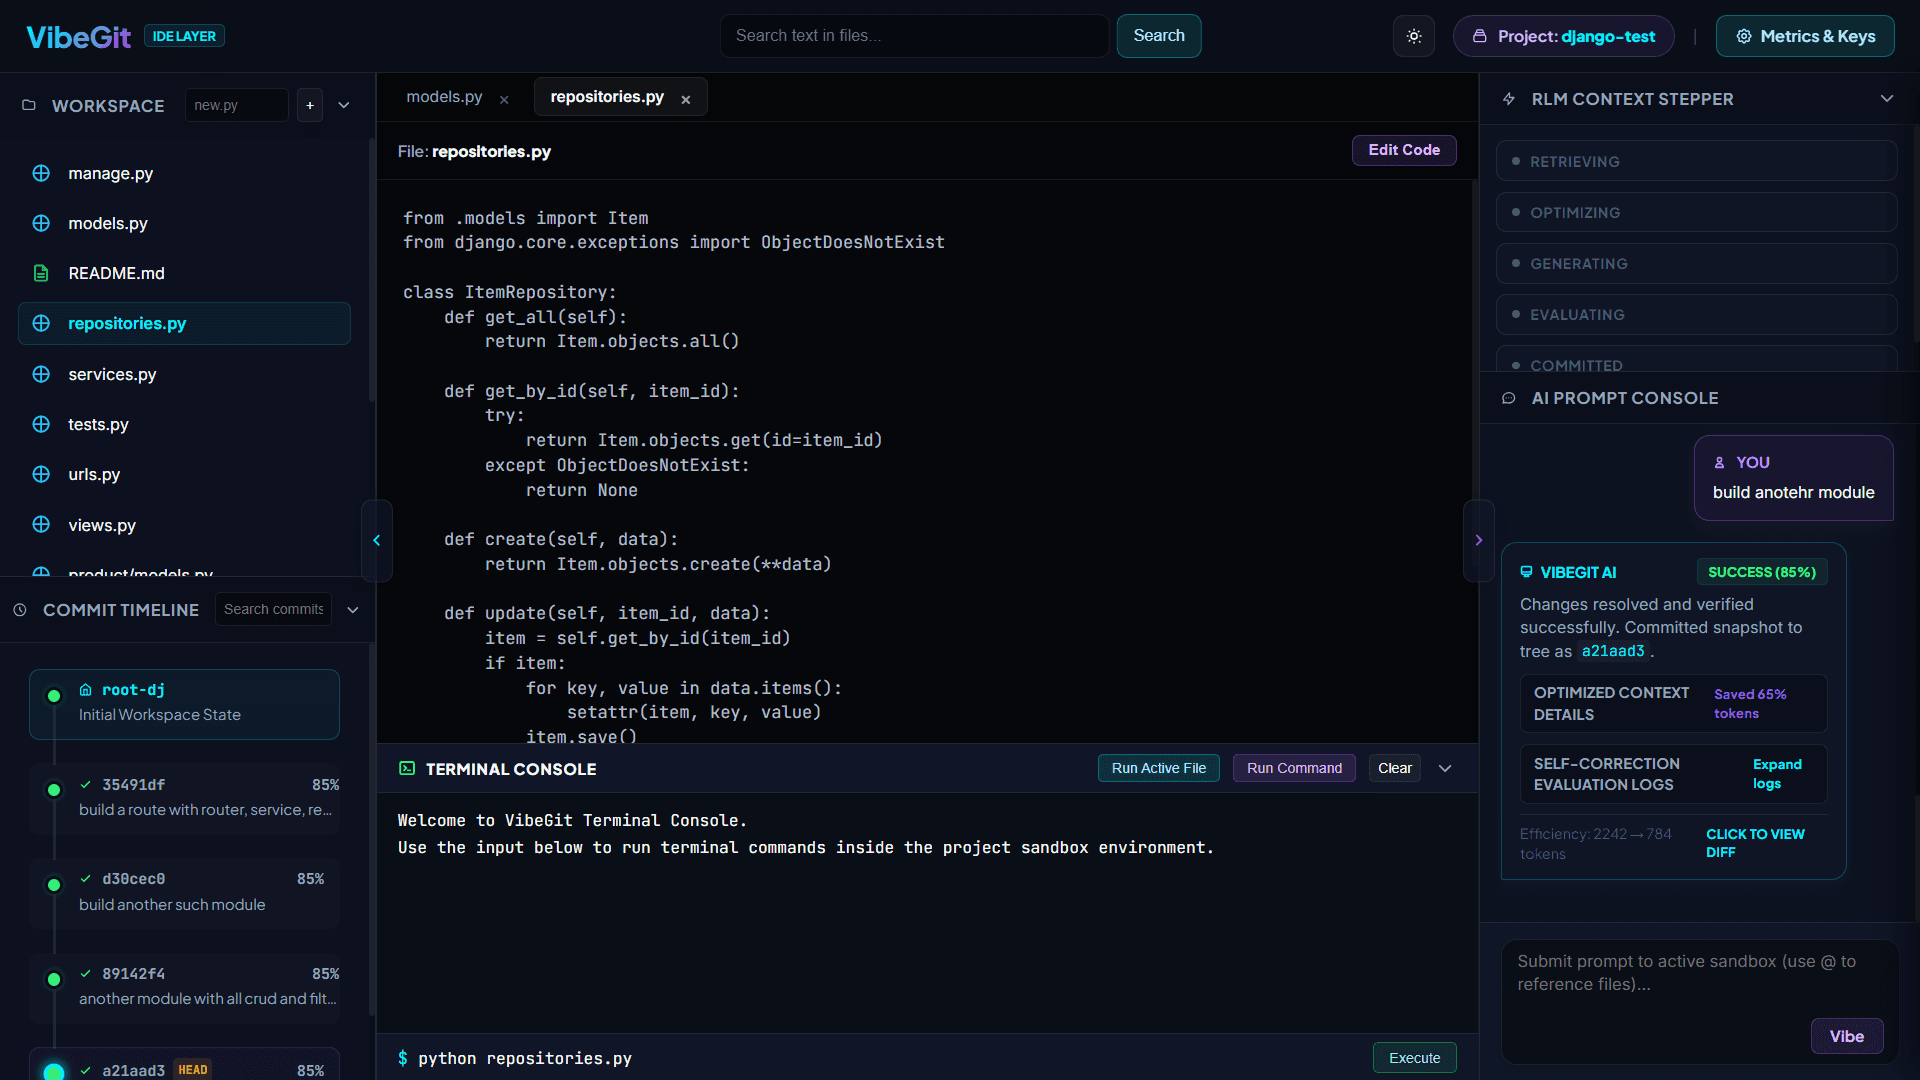Collapse right panel with arrow handle
1920x1080 pixels.
[1479, 540]
